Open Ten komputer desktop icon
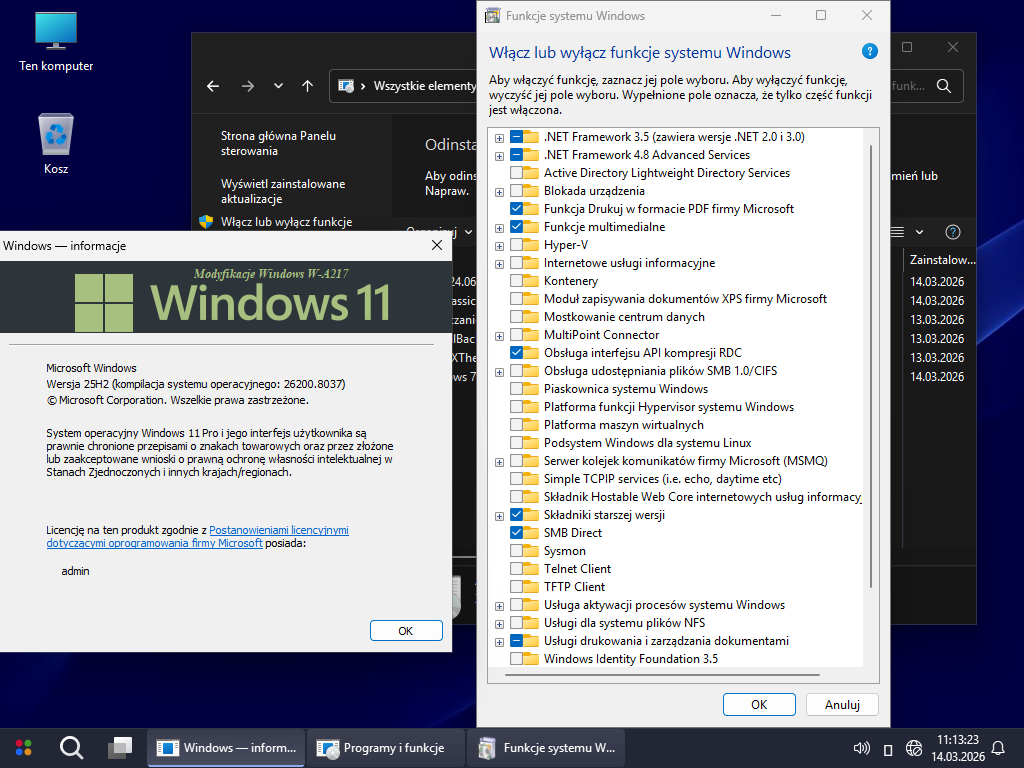The image size is (1024, 768). coord(56,40)
